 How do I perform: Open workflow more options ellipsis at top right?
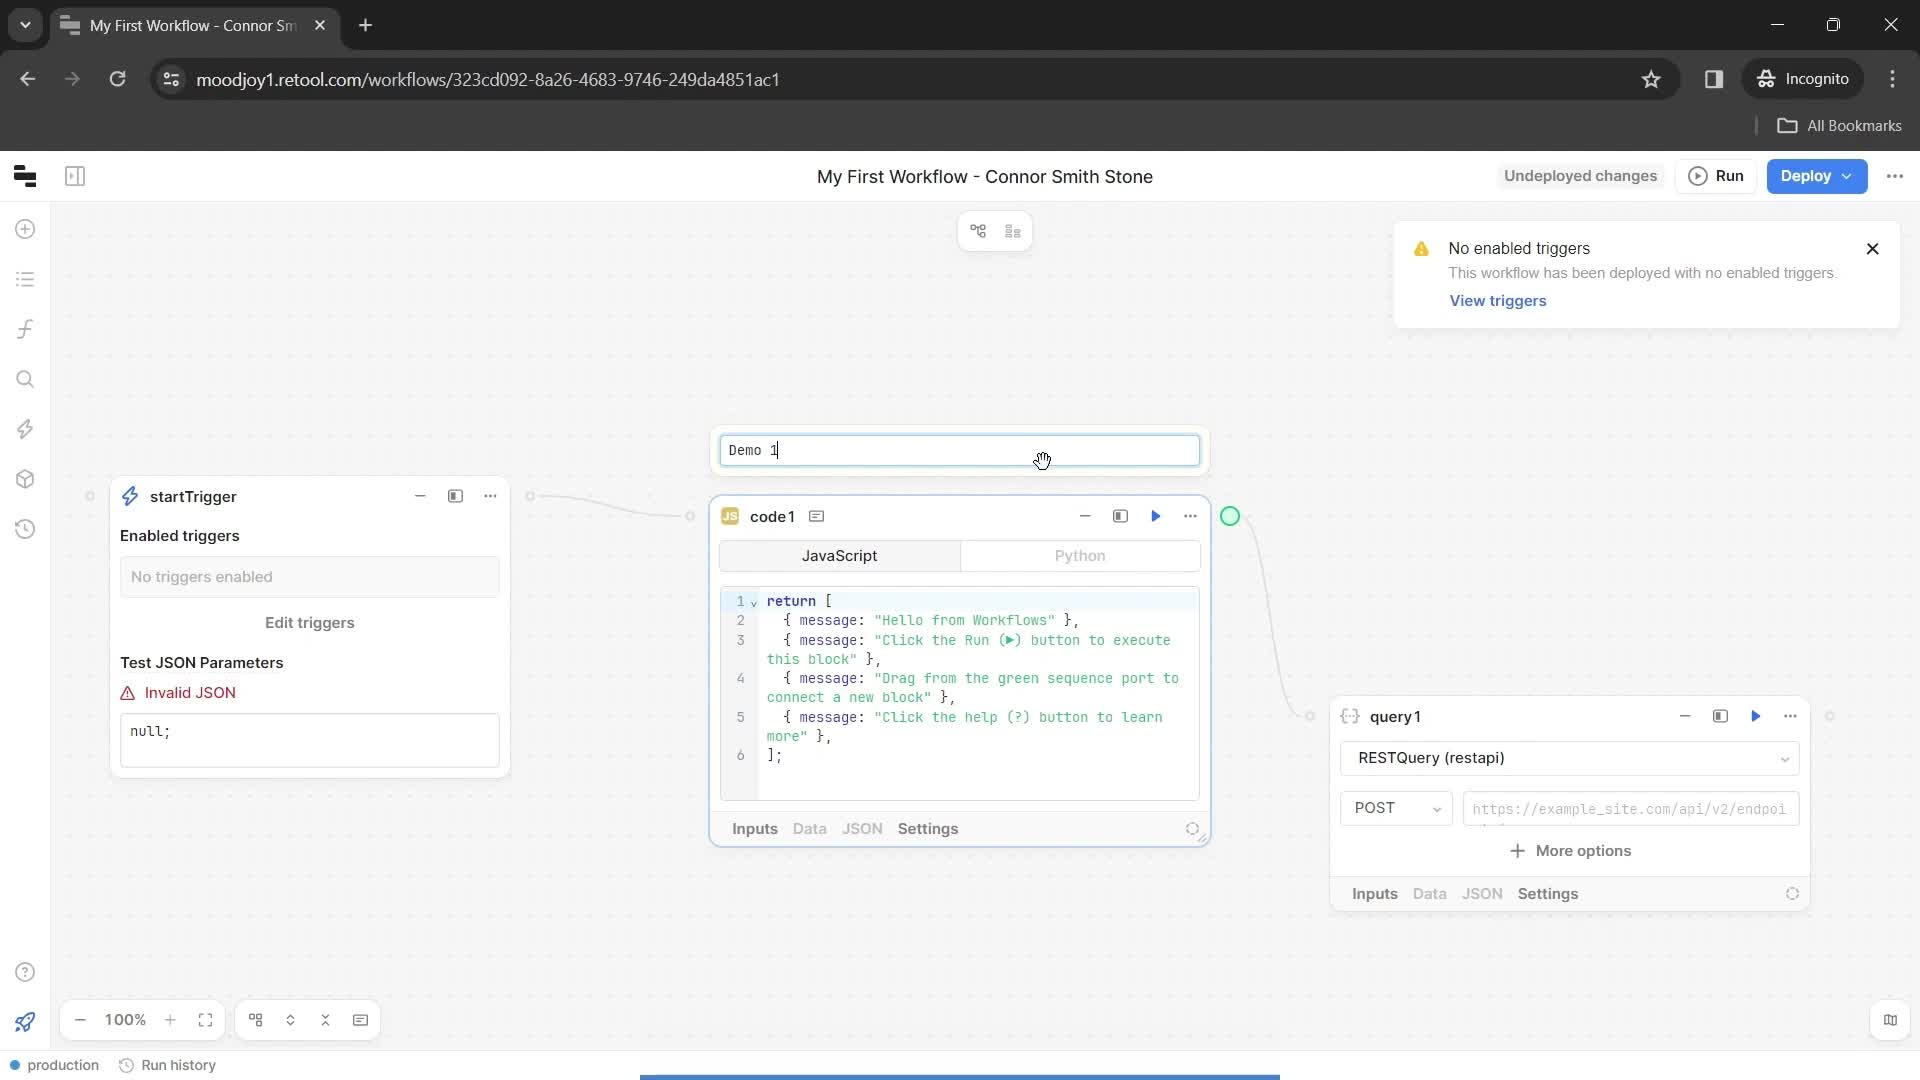[x=1895, y=176]
